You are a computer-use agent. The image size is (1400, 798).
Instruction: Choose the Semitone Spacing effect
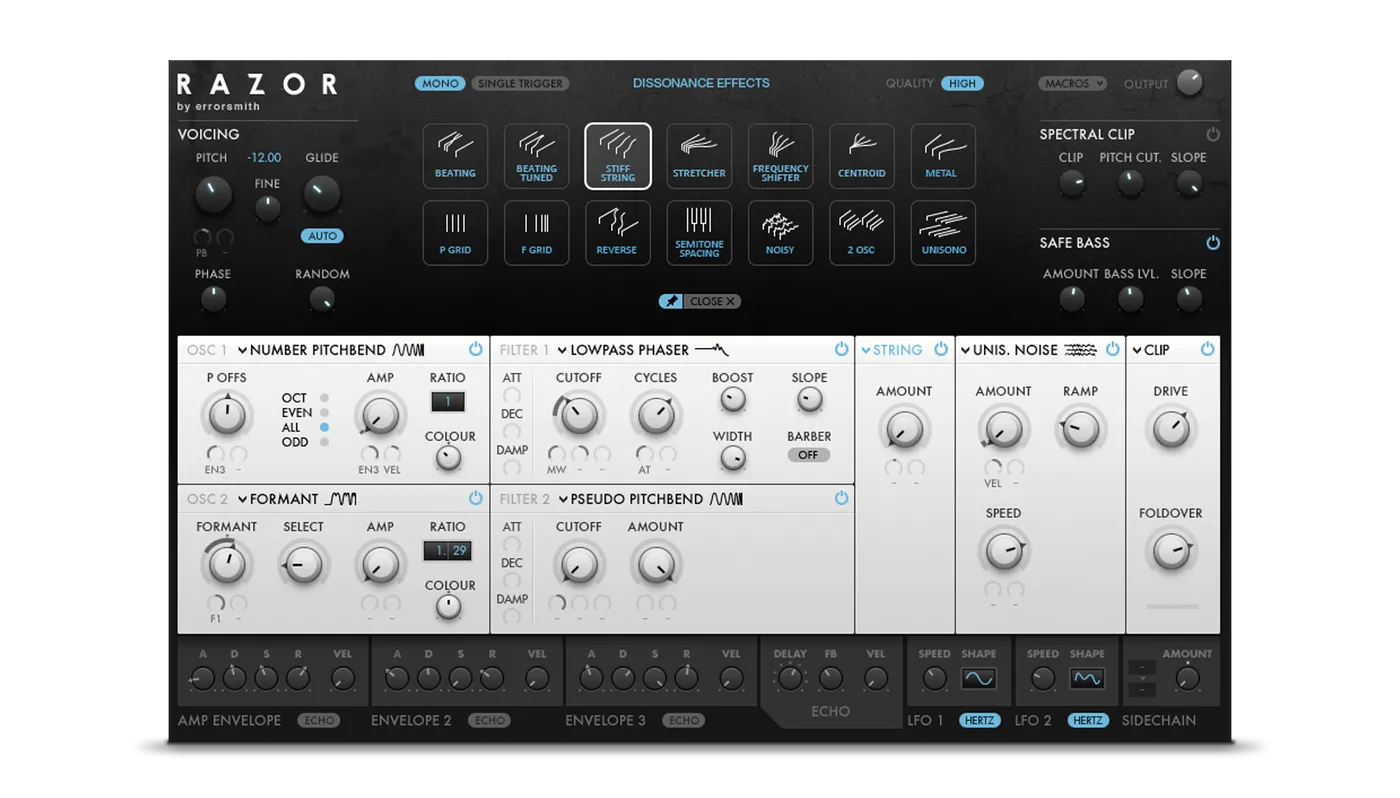point(699,233)
